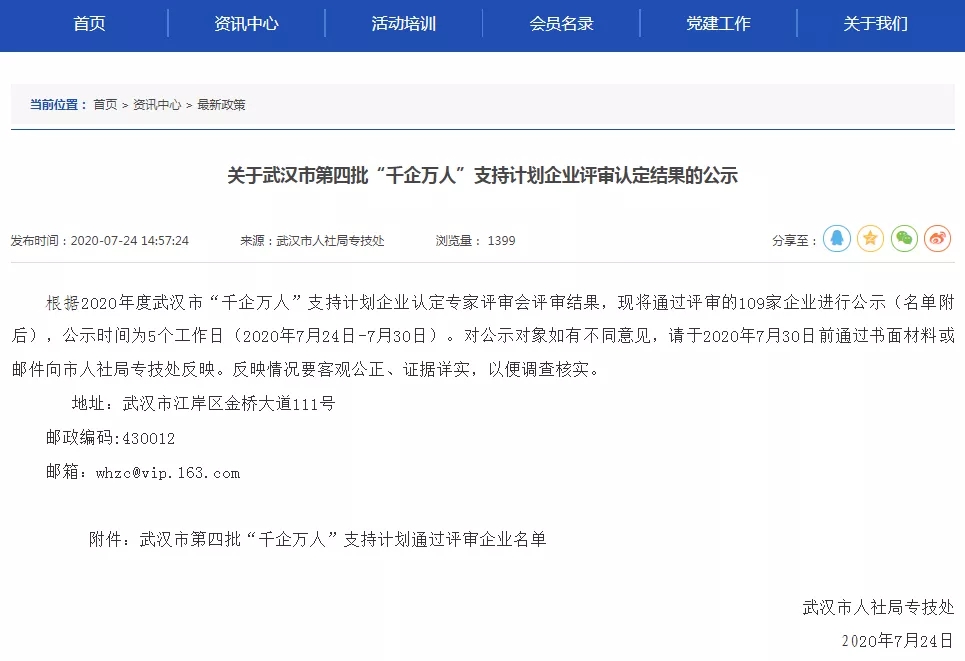Click the 发布时间 publish timestamp
The width and height of the screenshot is (965, 661).
point(99,241)
